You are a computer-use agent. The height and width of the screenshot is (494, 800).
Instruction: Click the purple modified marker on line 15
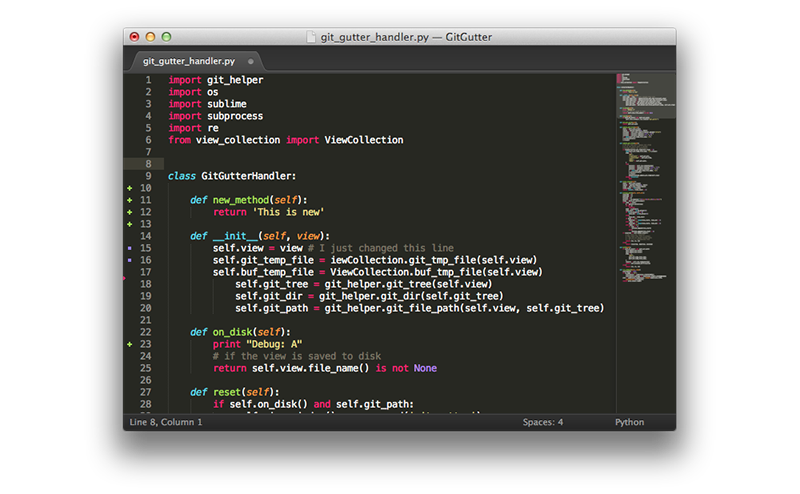130,248
